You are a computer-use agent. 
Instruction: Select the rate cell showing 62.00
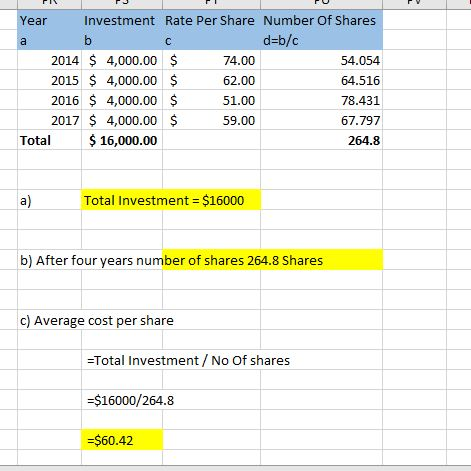211,80
